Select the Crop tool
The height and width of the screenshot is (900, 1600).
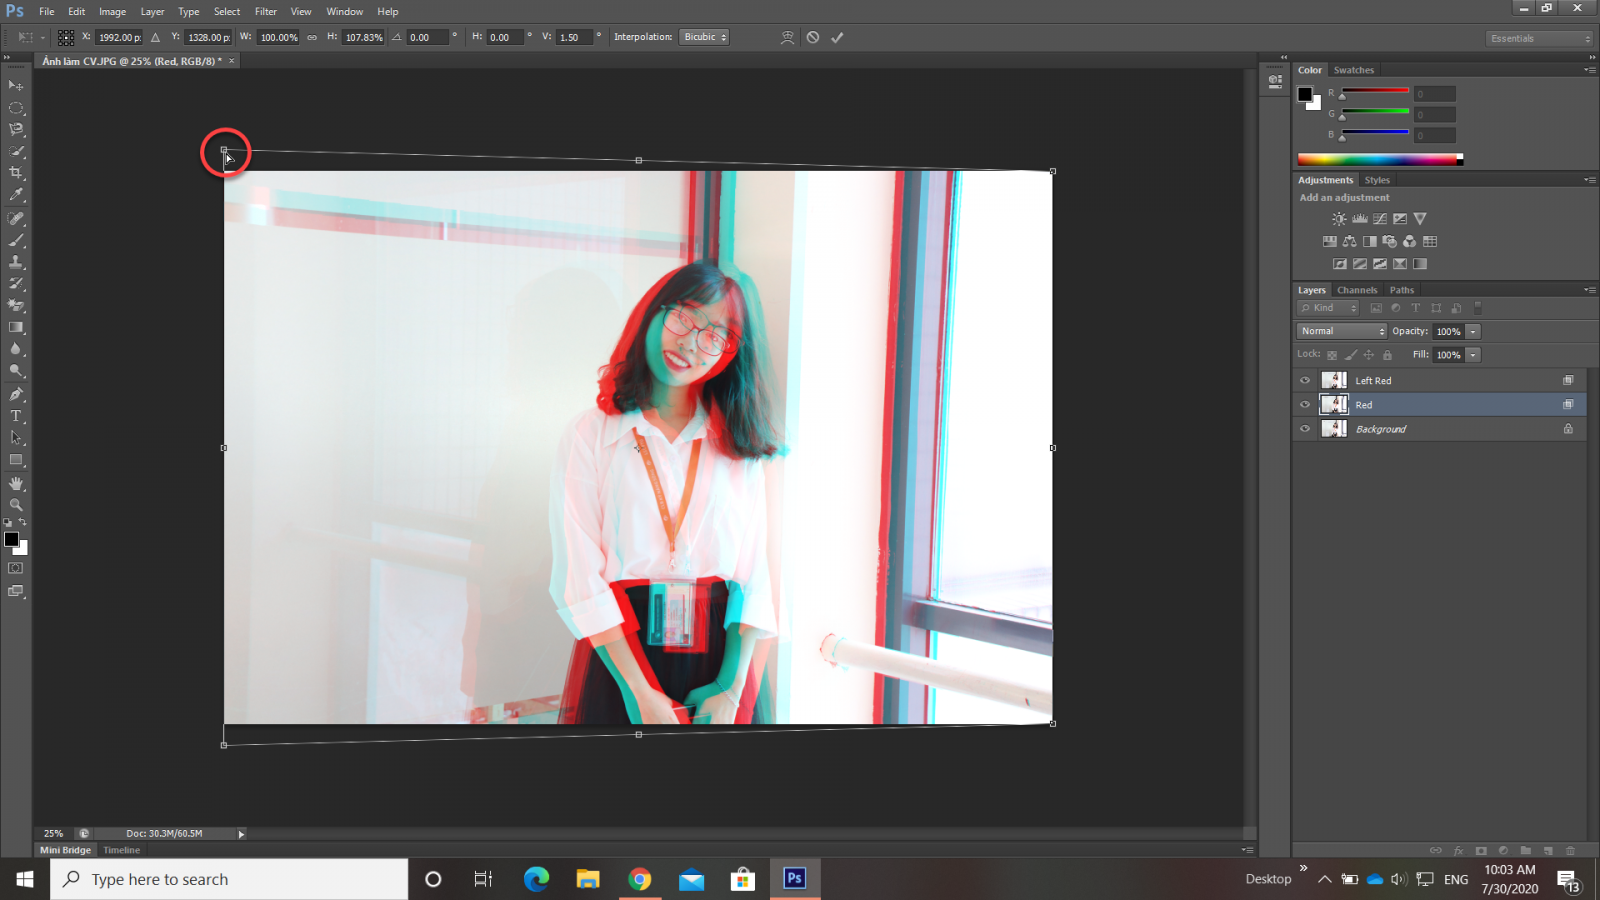pyautogui.click(x=16, y=173)
